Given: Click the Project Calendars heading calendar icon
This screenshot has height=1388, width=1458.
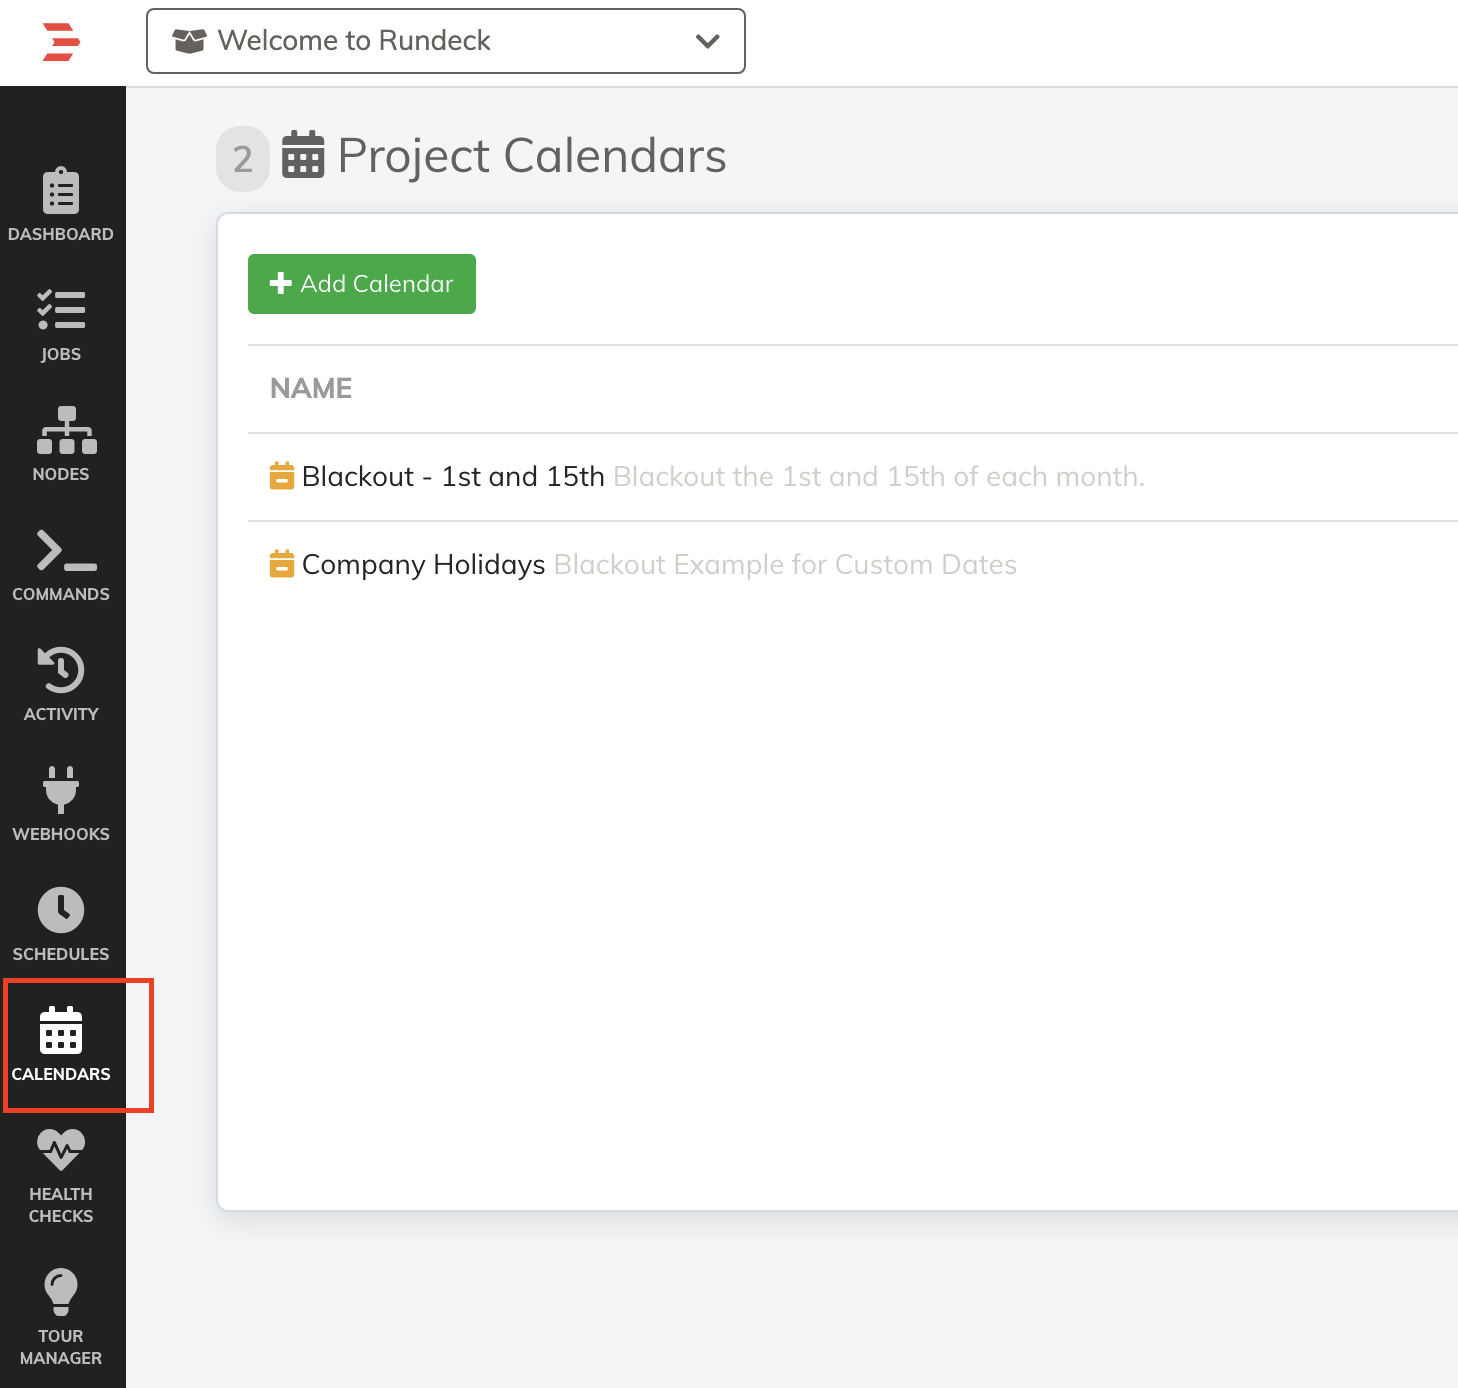Looking at the screenshot, I should 303,155.
